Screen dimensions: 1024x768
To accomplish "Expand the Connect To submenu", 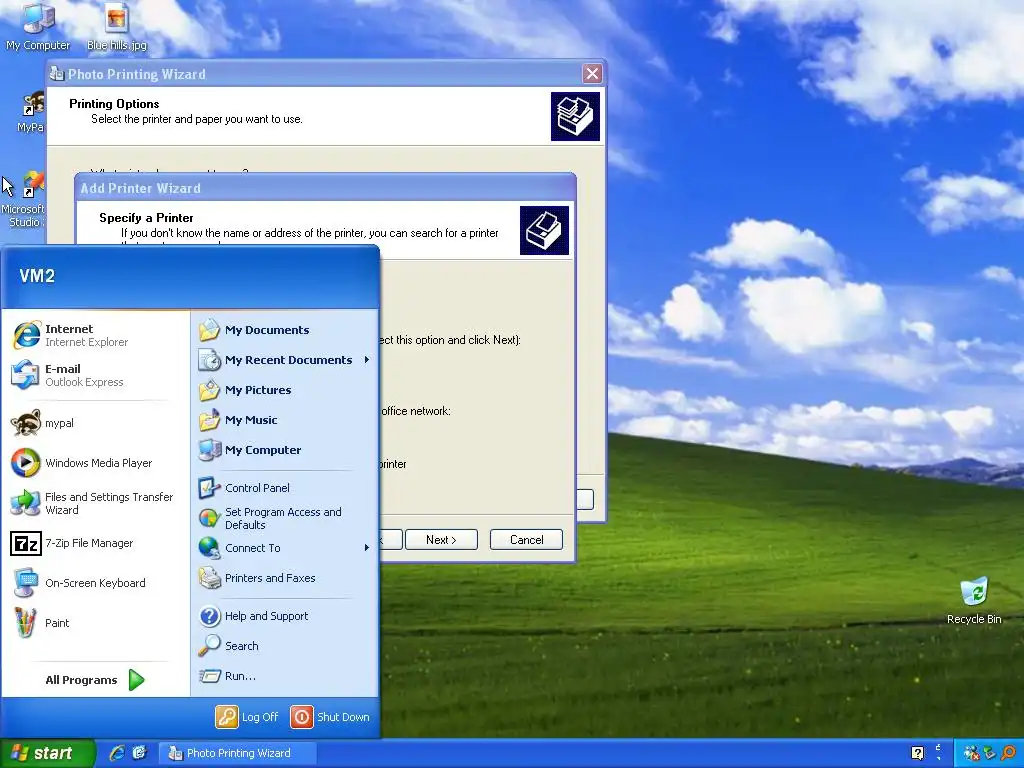I will click(285, 548).
